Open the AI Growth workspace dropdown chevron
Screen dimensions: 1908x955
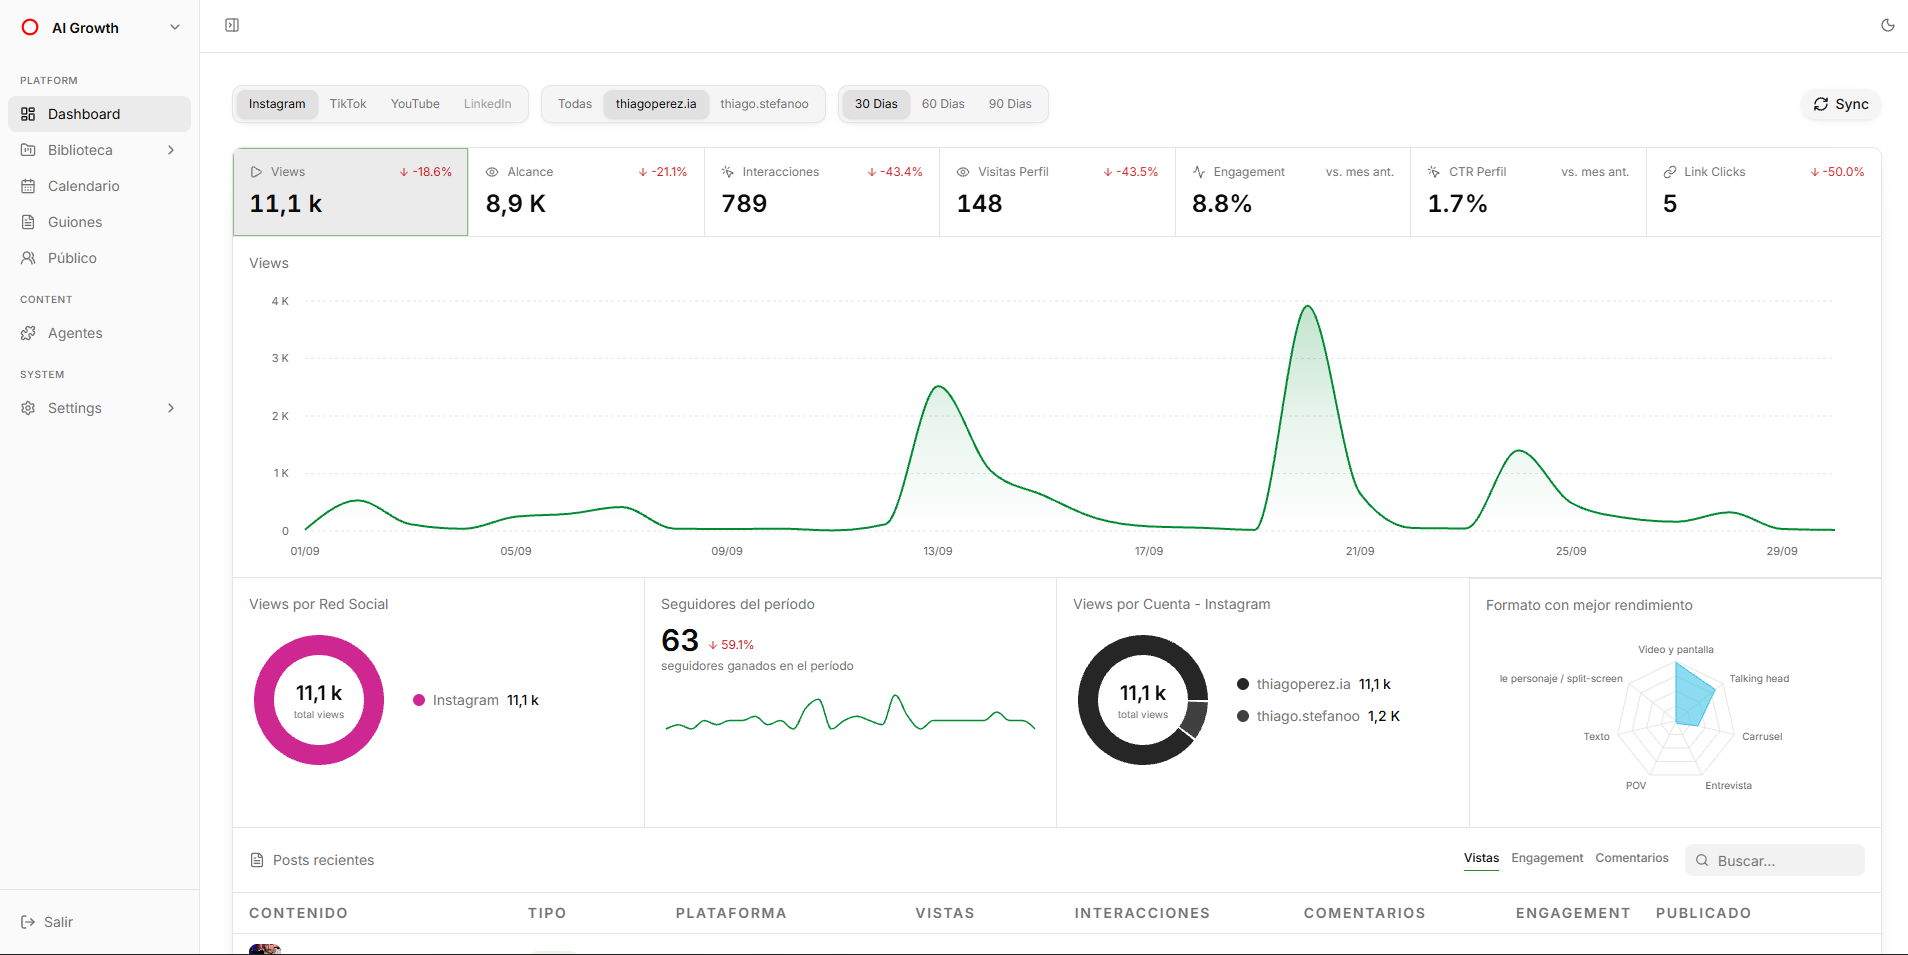pos(175,28)
